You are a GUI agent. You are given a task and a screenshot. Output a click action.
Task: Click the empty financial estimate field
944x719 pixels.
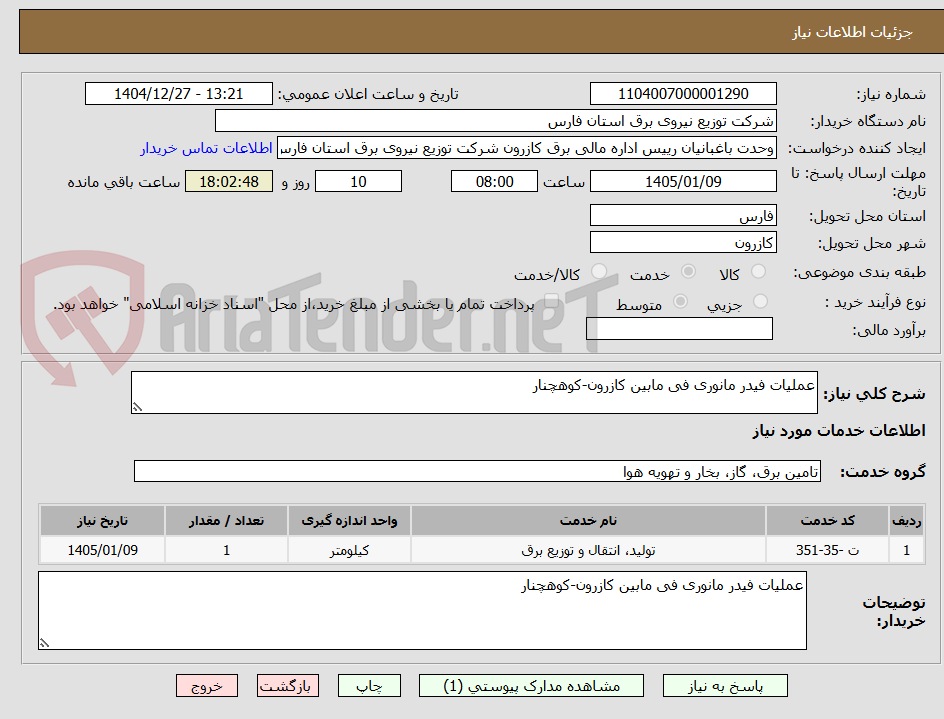pyautogui.click(x=679, y=329)
